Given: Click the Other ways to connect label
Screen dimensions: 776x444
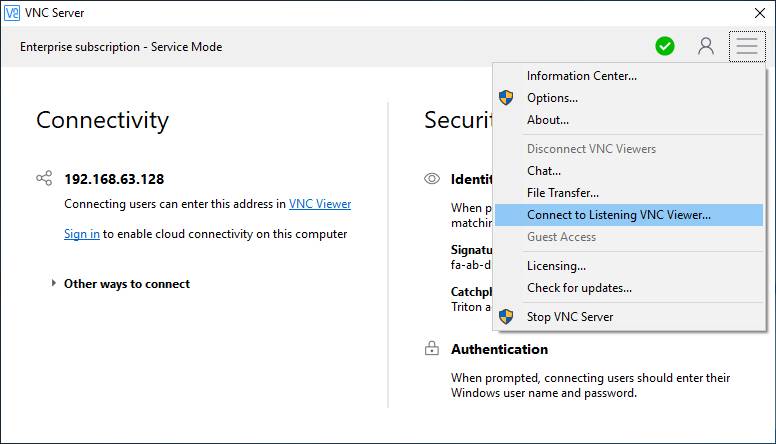Looking at the screenshot, I should pyautogui.click(x=127, y=284).
